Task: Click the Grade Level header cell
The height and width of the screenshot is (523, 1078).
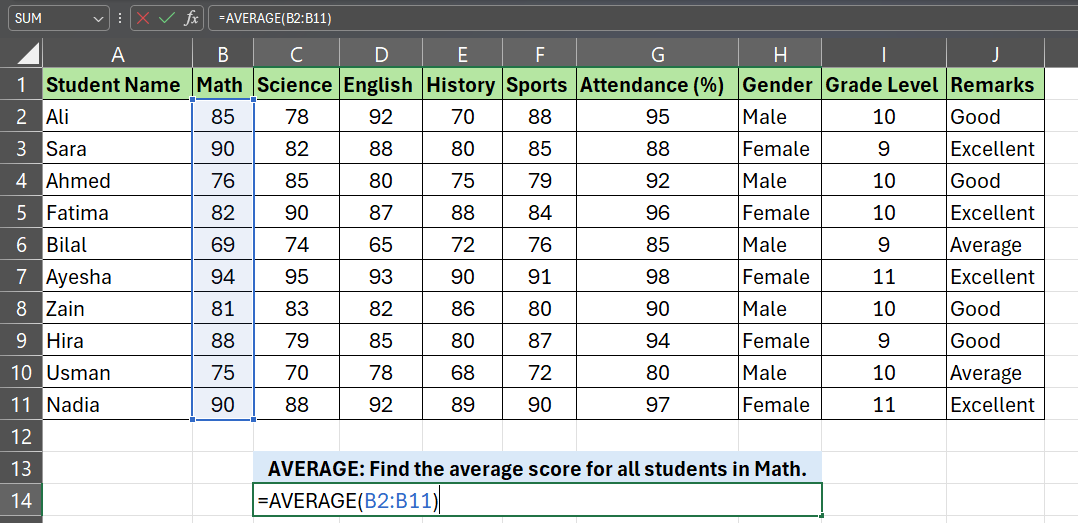Action: tap(883, 85)
